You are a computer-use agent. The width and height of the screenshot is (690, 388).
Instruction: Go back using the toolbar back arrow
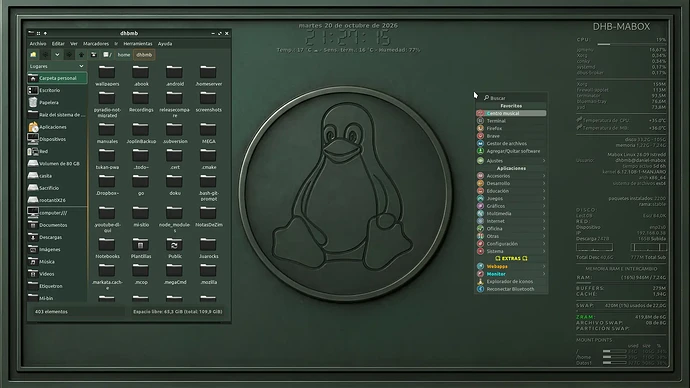pyautogui.click(x=45, y=55)
